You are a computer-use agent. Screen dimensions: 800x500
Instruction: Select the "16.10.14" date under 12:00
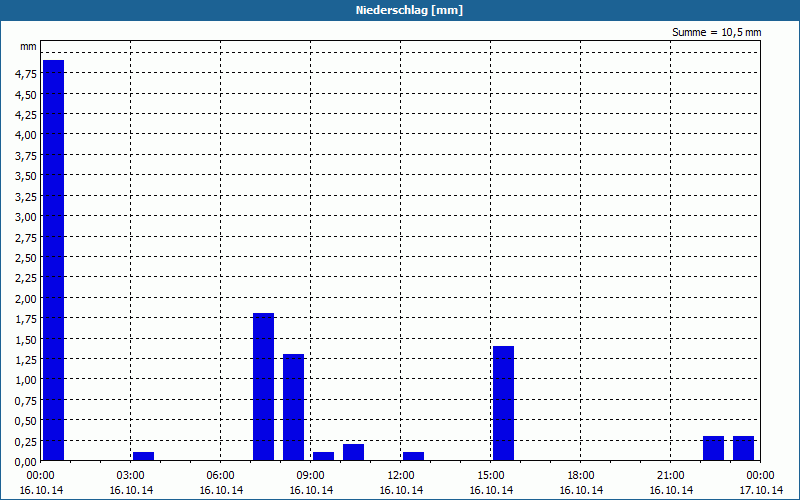pos(401,490)
